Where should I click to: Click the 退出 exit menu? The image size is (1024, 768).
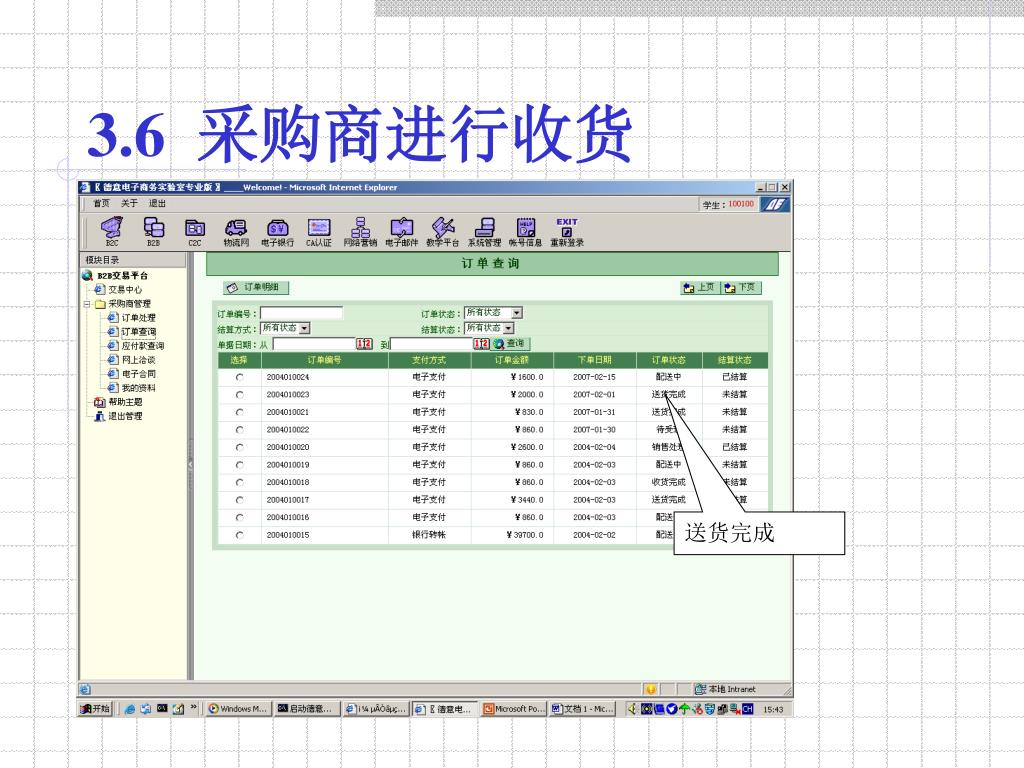(x=157, y=204)
